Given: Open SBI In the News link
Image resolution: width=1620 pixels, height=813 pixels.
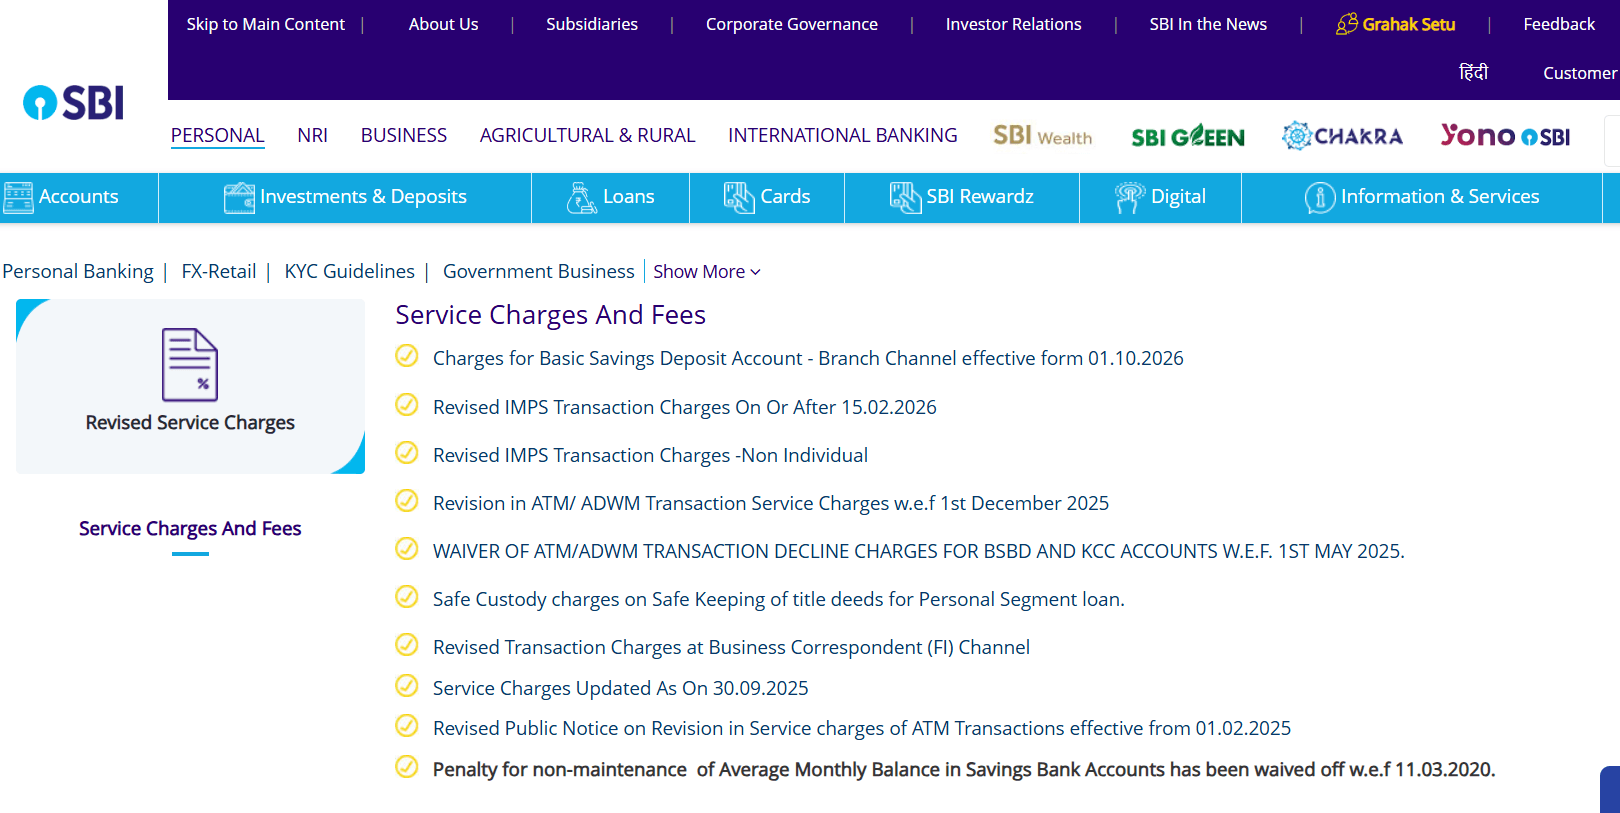Looking at the screenshot, I should click(x=1208, y=24).
